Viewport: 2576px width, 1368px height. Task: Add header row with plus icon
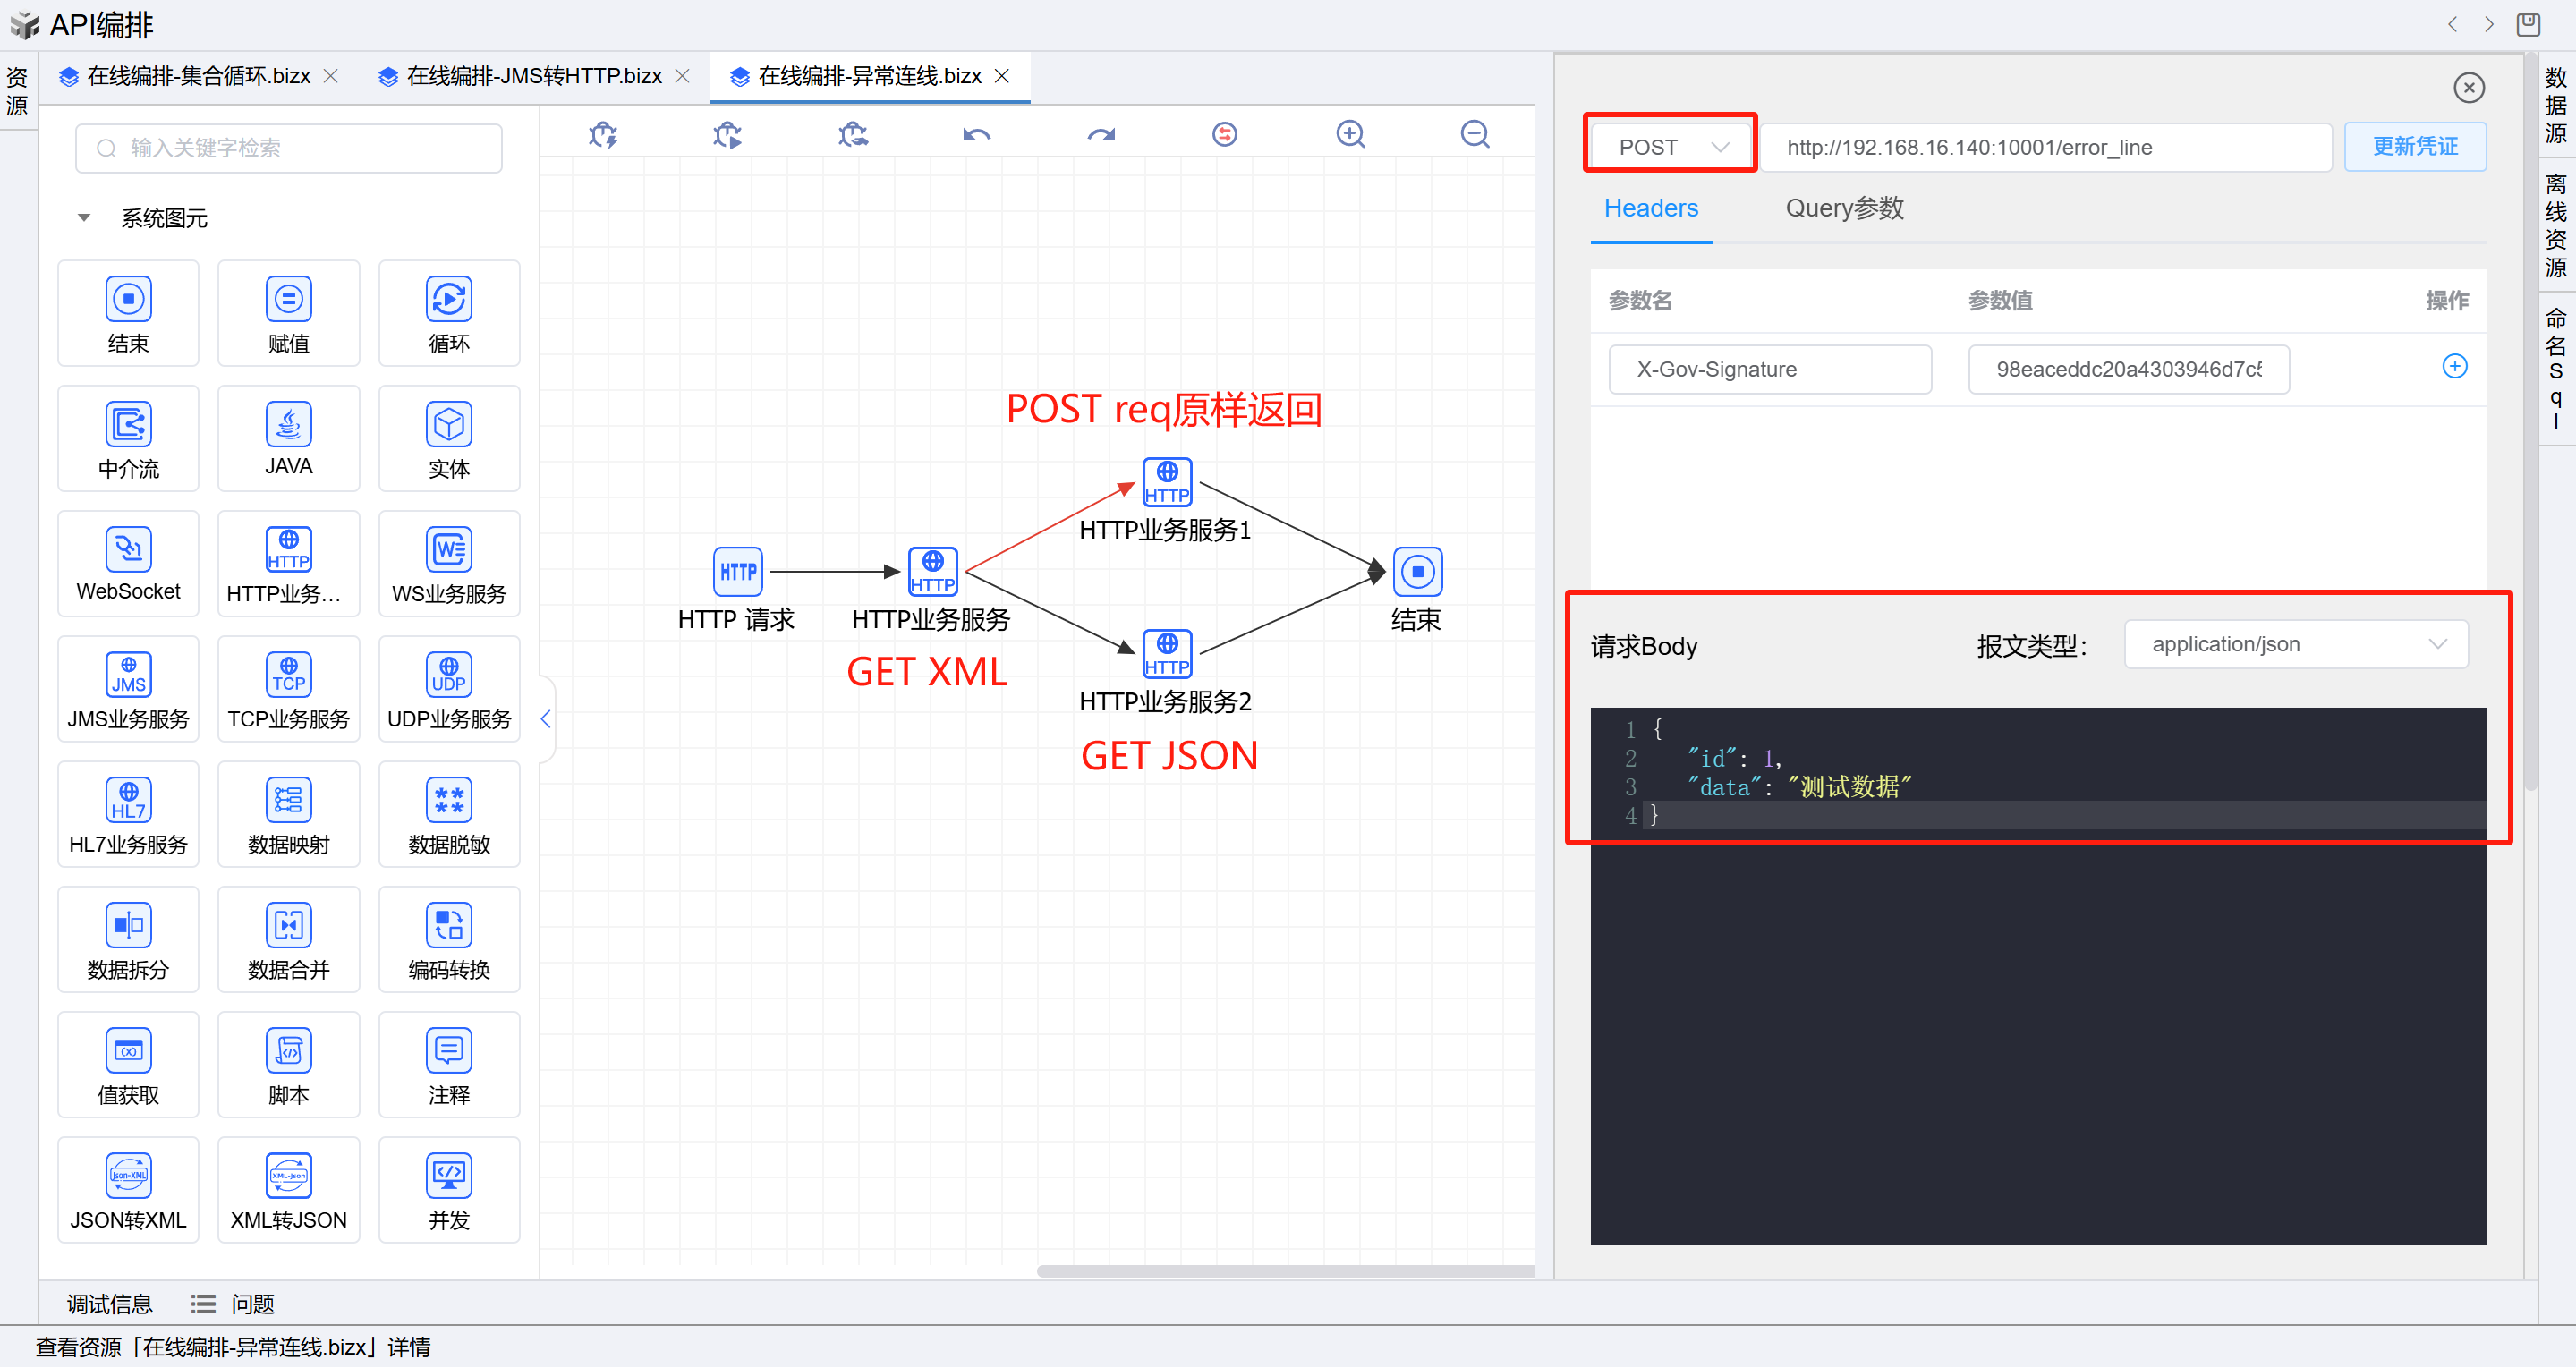pyautogui.click(x=2454, y=367)
